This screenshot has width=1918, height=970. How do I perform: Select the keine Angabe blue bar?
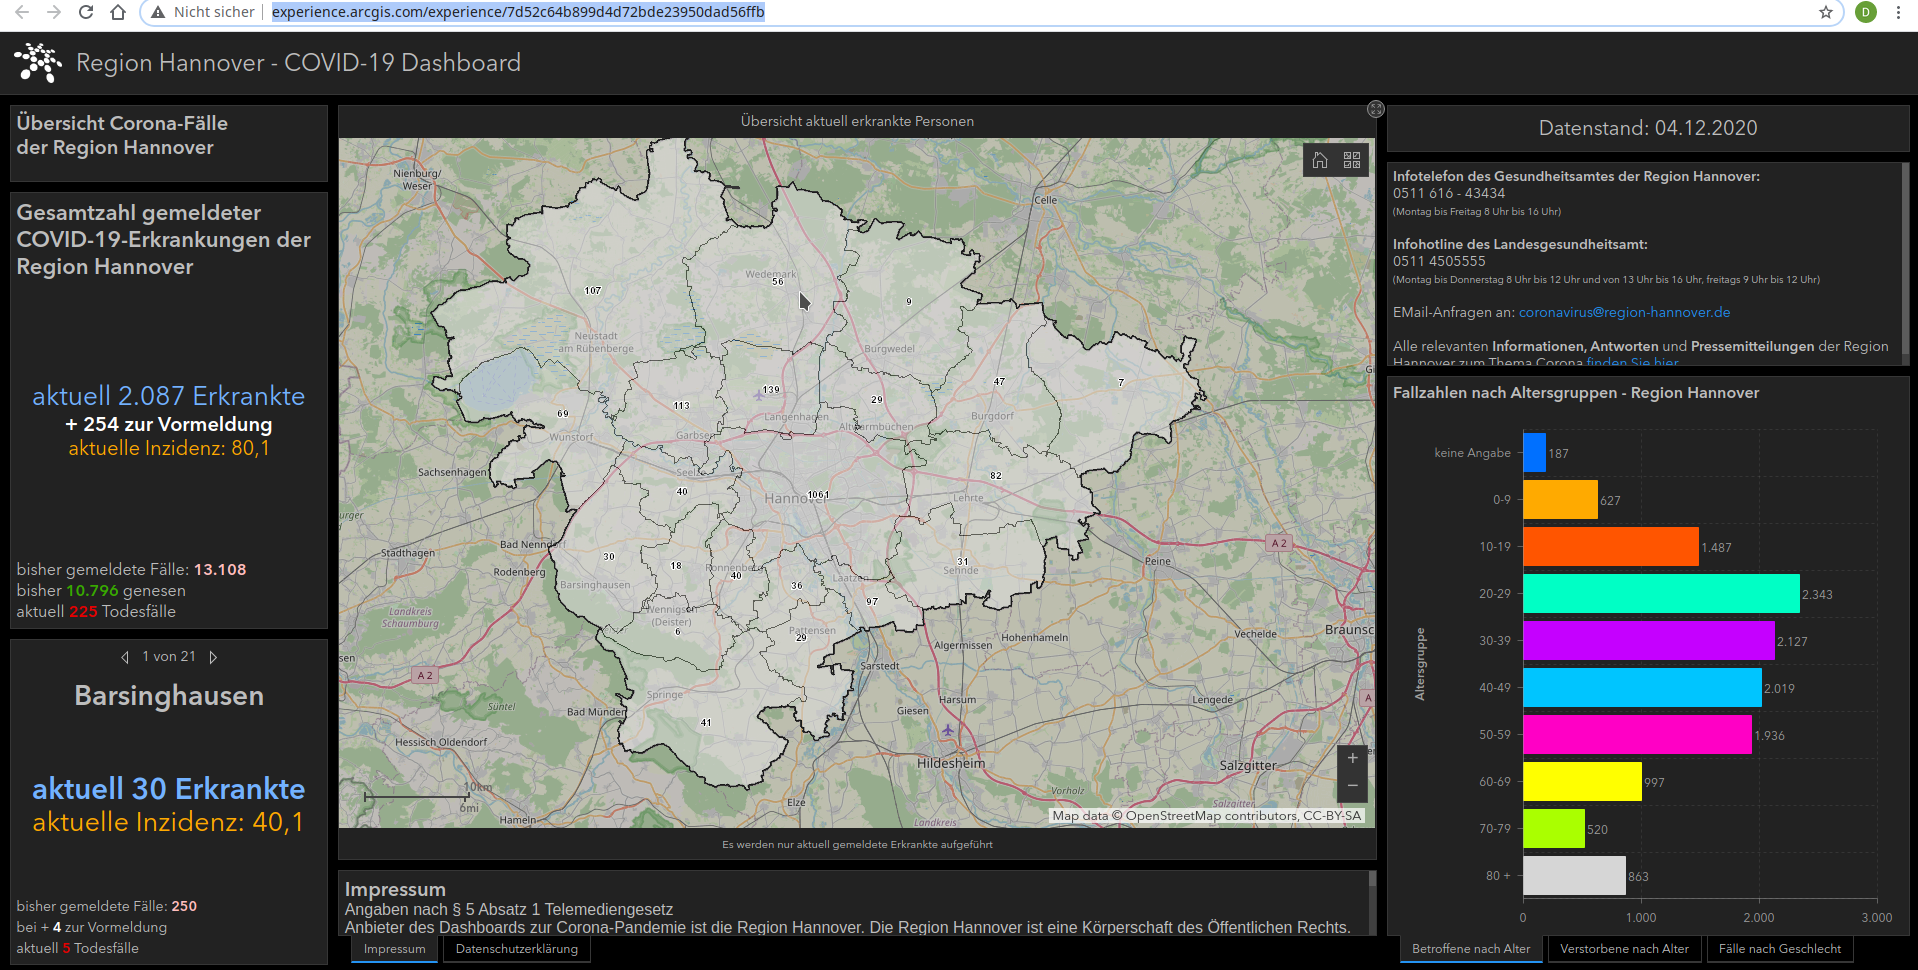point(1534,453)
